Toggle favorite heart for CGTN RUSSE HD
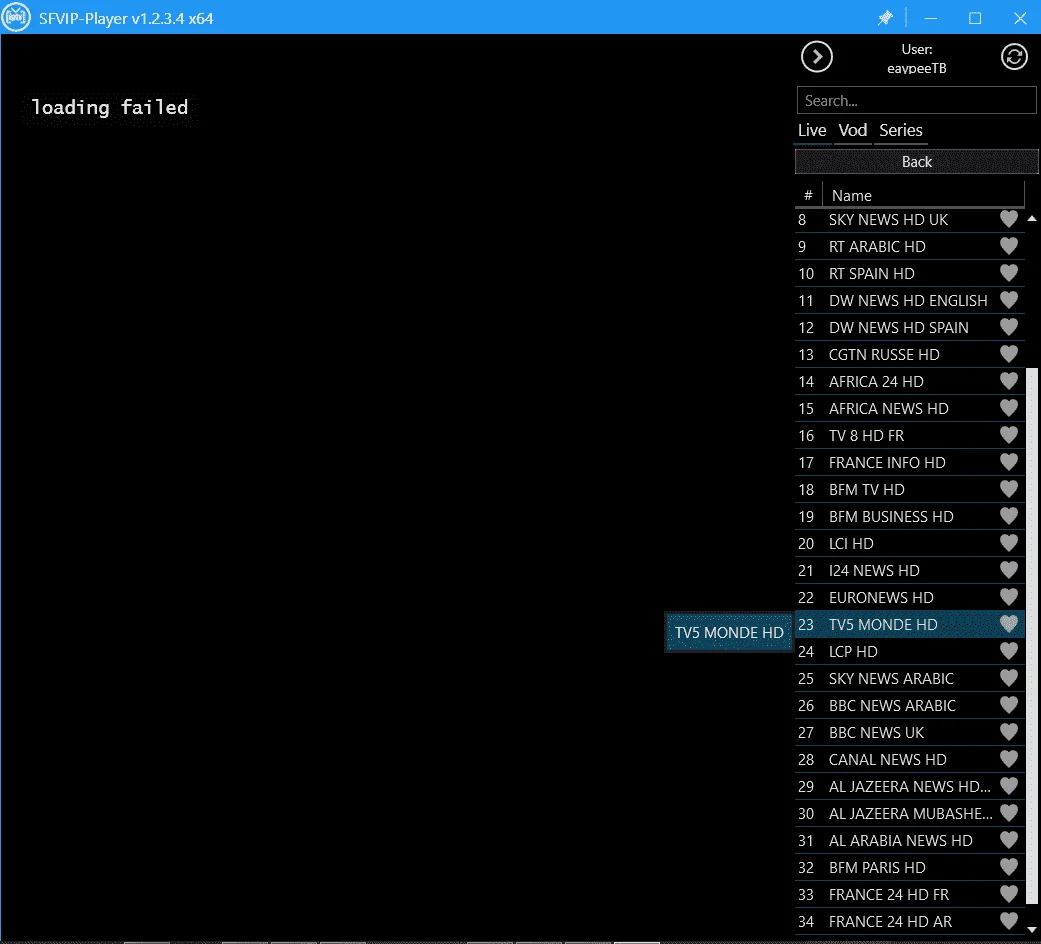 pos(1008,354)
